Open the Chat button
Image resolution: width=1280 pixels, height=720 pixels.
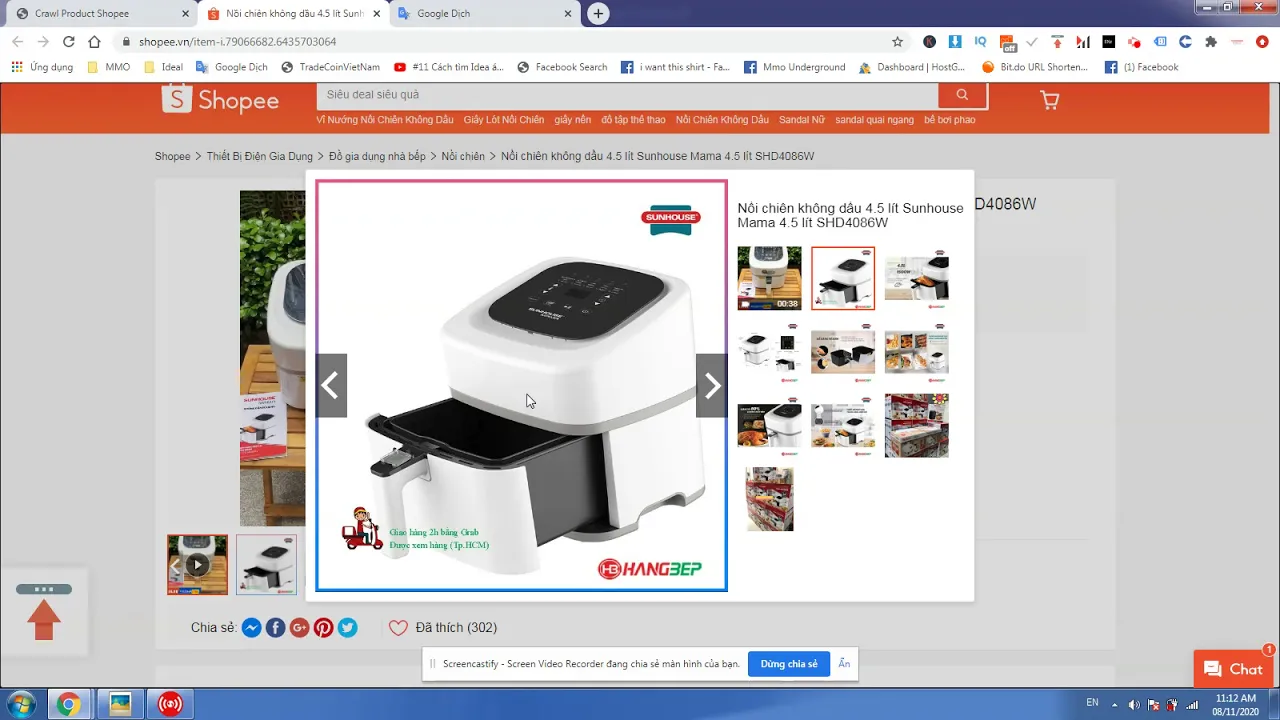tap(1233, 669)
